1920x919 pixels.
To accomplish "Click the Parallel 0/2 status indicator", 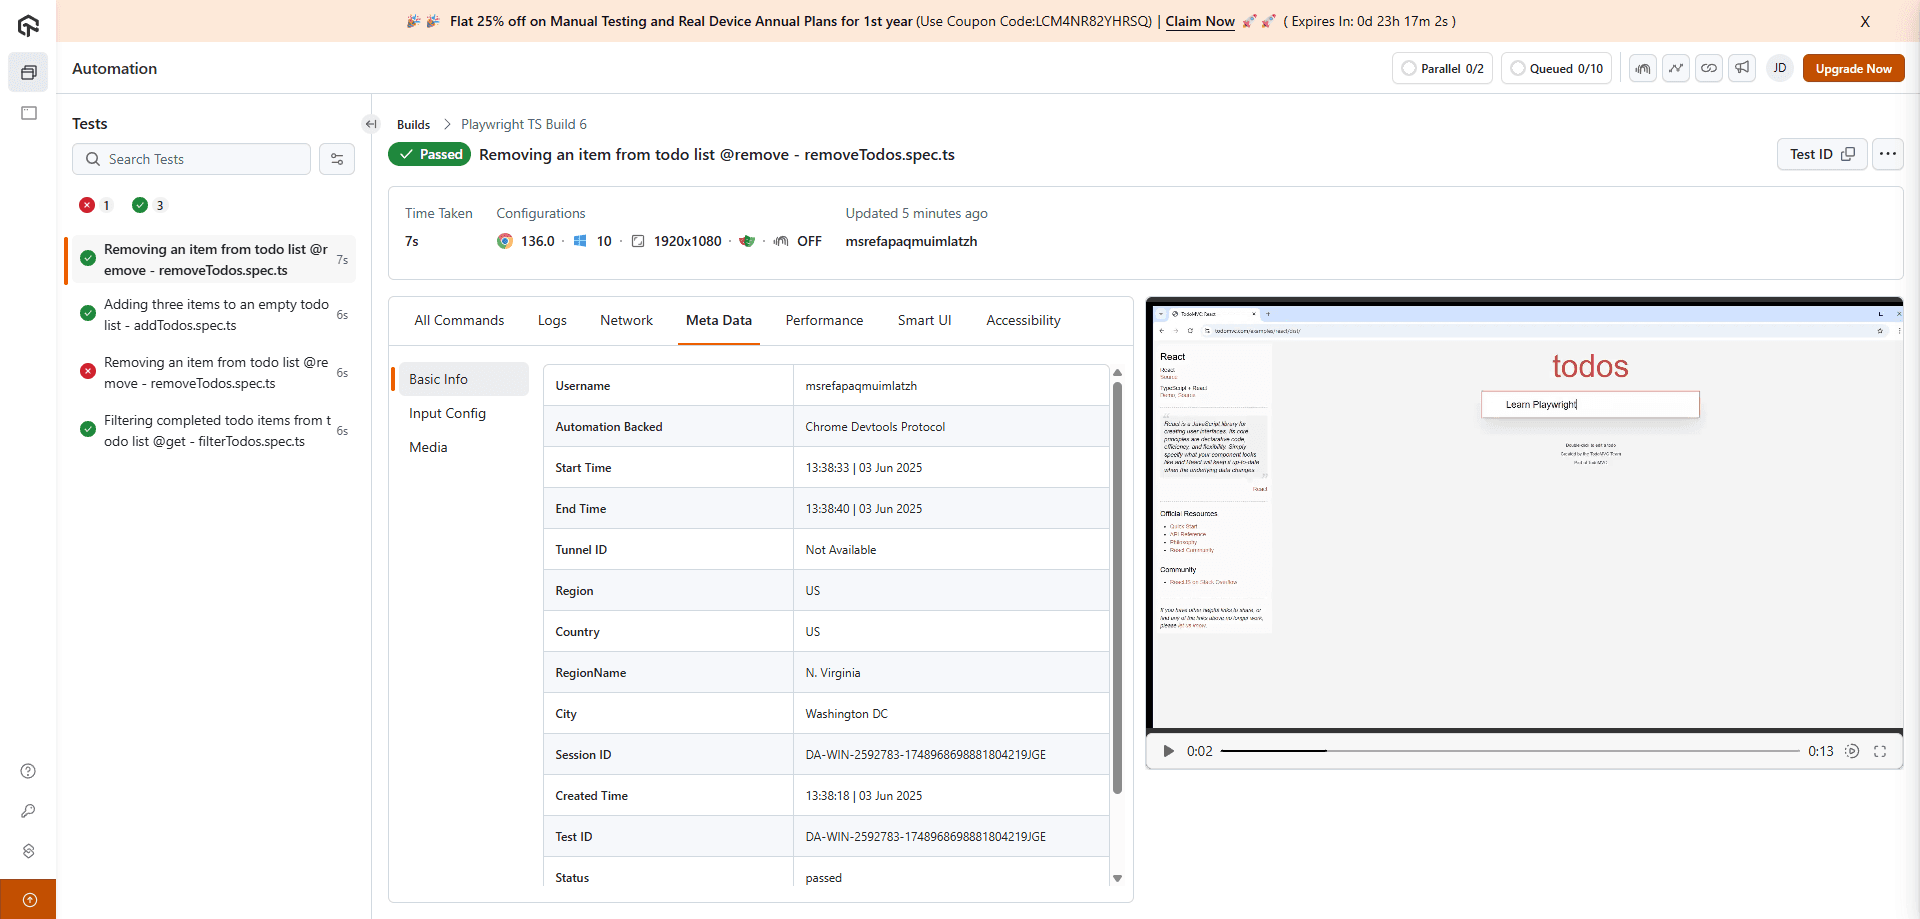I will point(1442,68).
